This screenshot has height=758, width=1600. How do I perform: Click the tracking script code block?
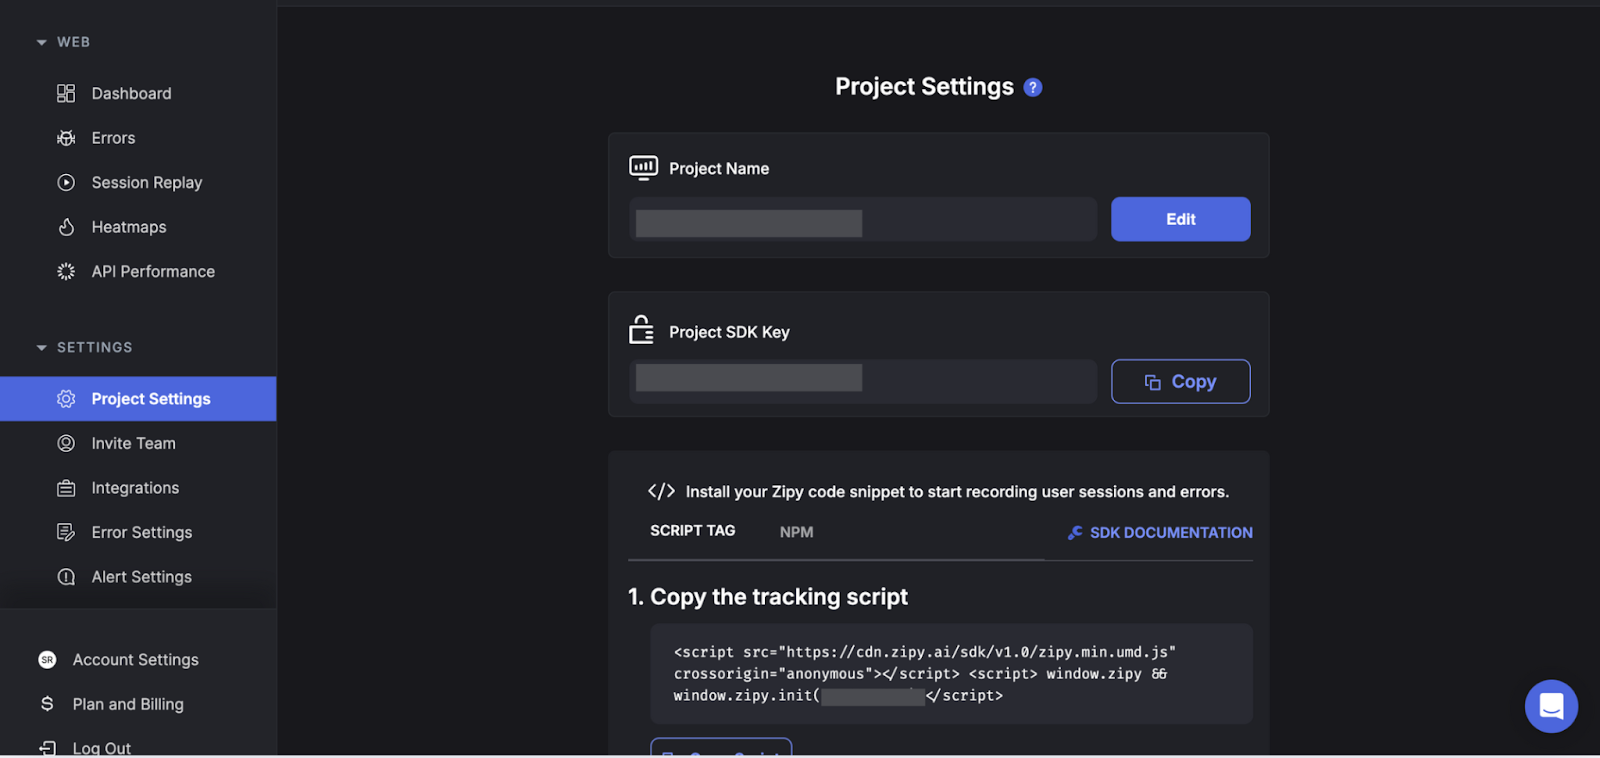tap(951, 674)
